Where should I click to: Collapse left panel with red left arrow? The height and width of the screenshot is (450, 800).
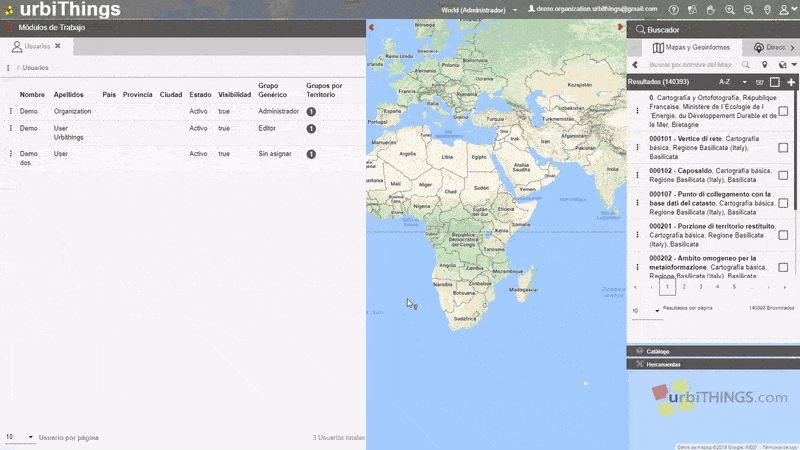pyautogui.click(x=371, y=27)
